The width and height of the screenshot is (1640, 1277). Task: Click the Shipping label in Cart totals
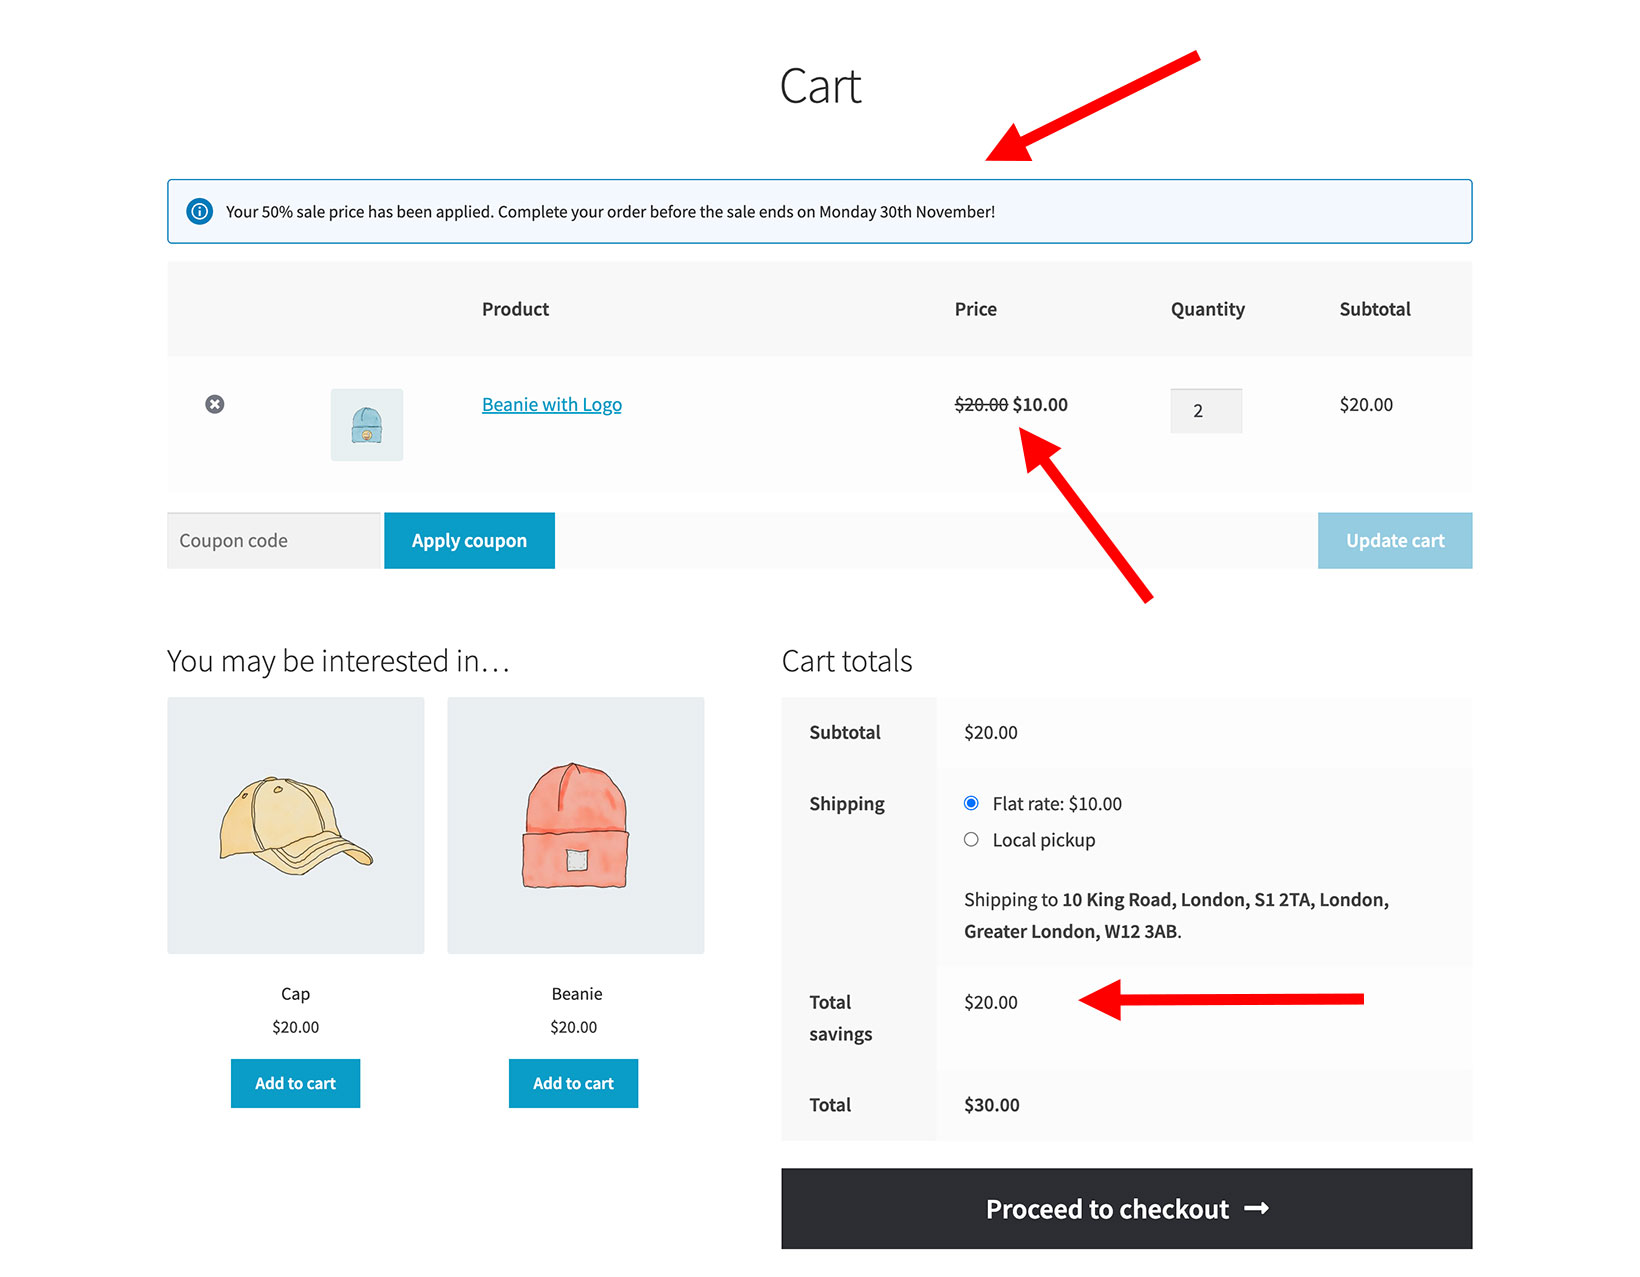(x=846, y=802)
